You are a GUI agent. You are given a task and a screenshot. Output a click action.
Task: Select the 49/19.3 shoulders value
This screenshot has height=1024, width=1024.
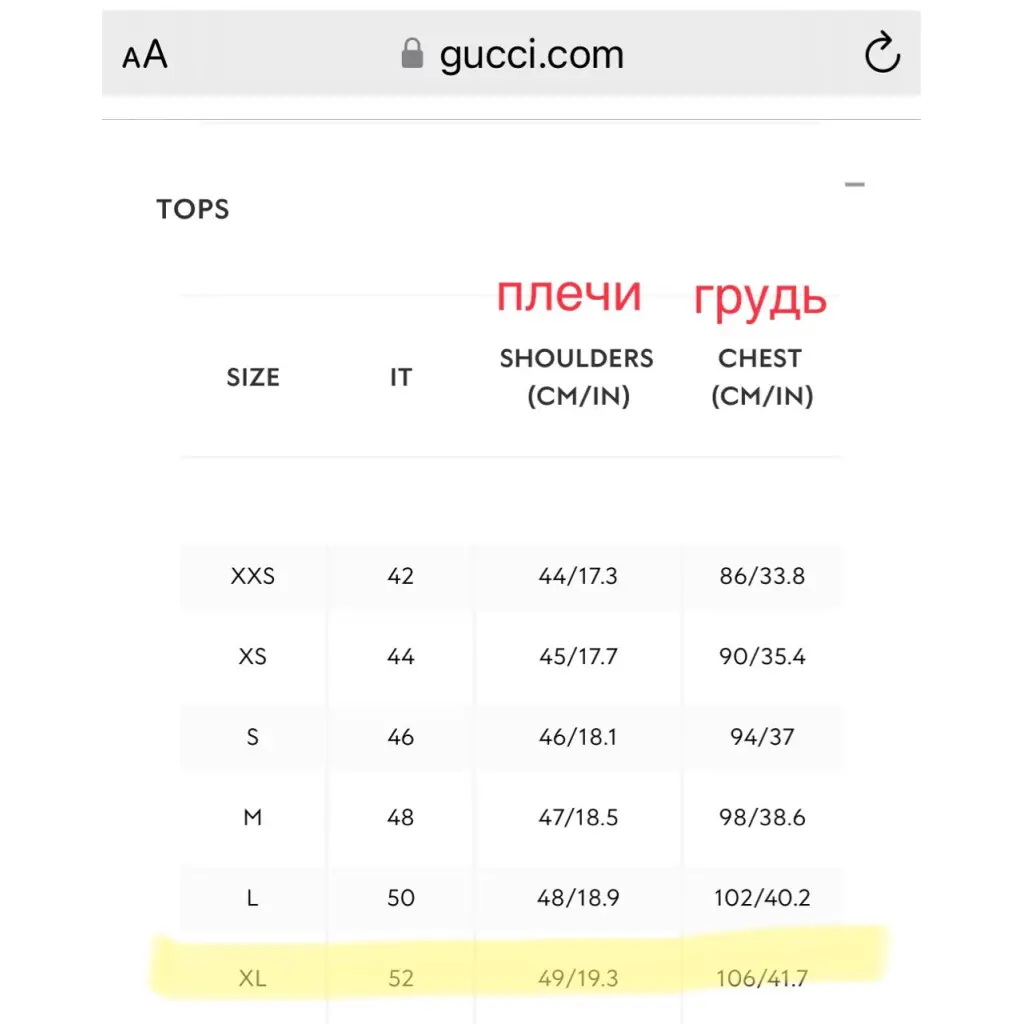(x=578, y=978)
